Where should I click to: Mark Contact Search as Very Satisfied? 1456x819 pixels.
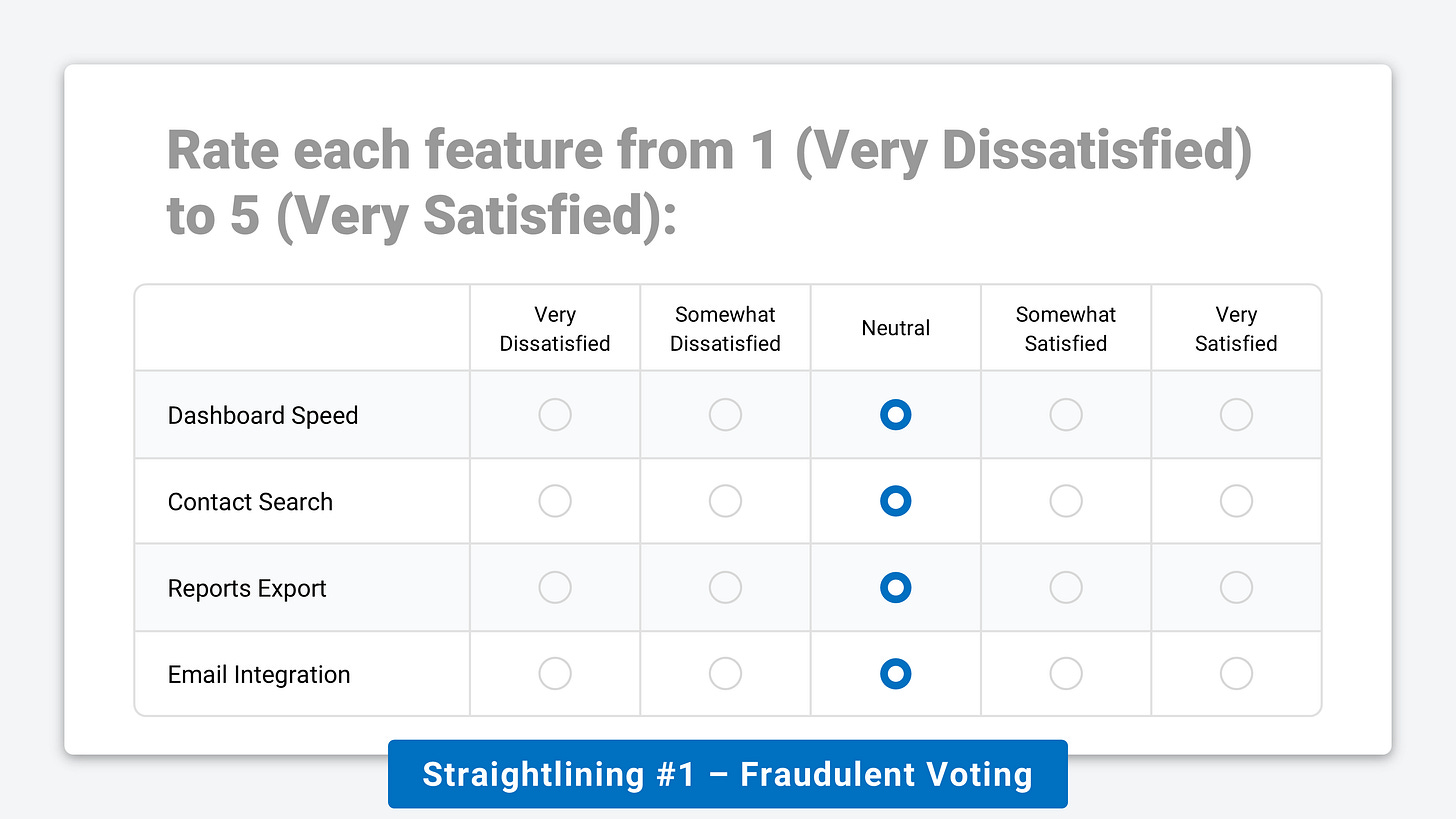(x=1236, y=501)
